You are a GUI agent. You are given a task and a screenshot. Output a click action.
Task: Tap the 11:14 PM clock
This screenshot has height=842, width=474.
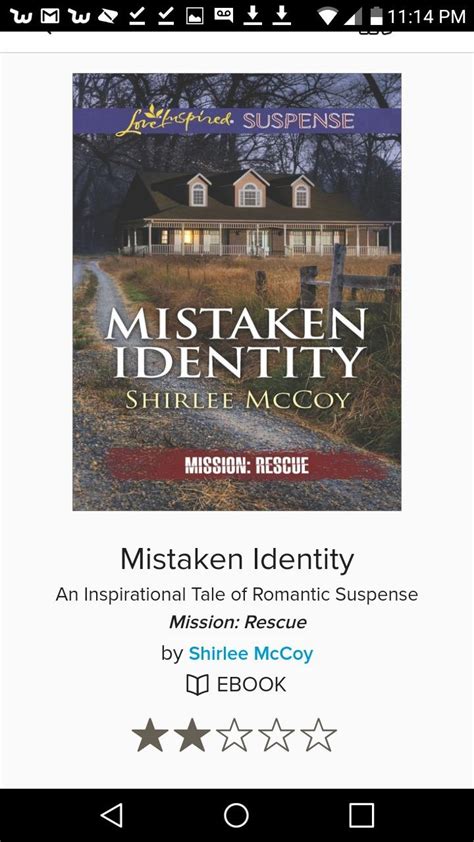click(426, 17)
